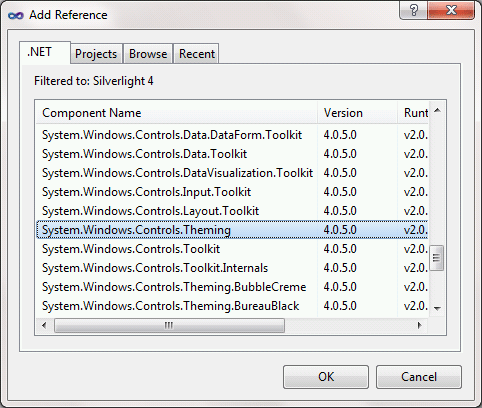Click the horizontal scrollbar right arrow
The height and width of the screenshot is (408, 482).
click(420, 325)
